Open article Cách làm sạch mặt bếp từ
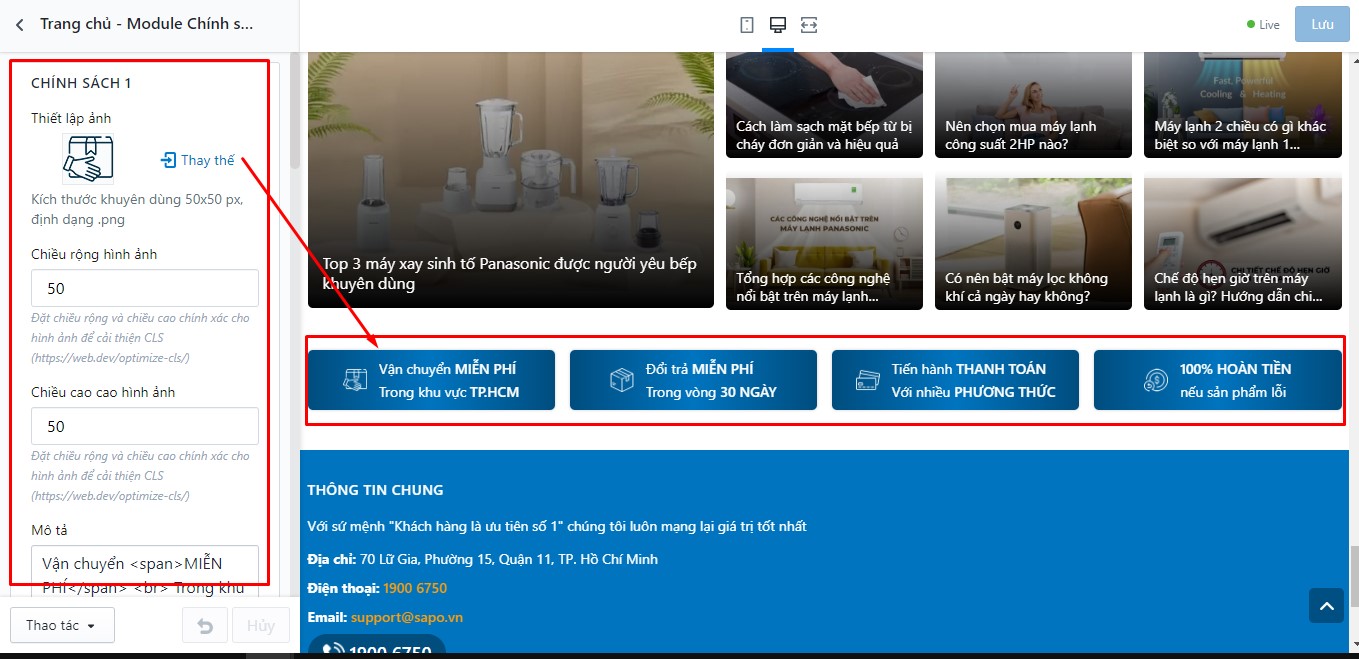This screenshot has width=1359, height=659. [x=824, y=105]
